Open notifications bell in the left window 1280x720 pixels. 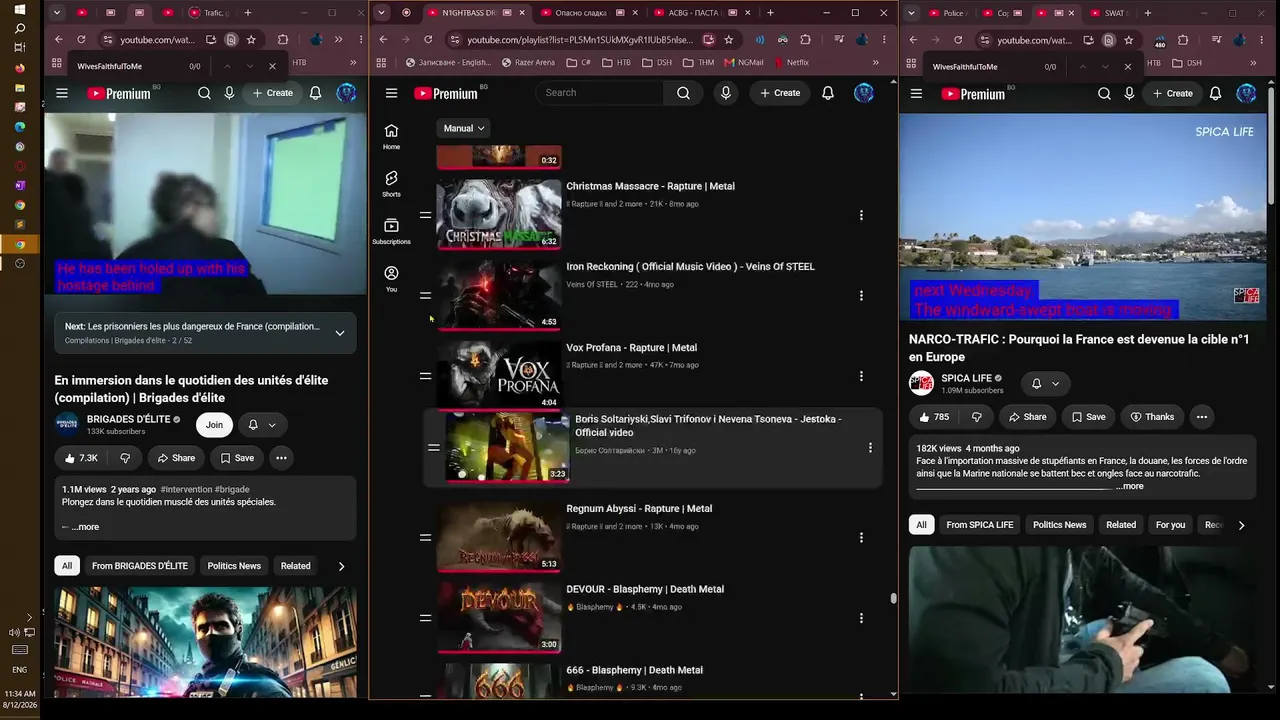[315, 93]
